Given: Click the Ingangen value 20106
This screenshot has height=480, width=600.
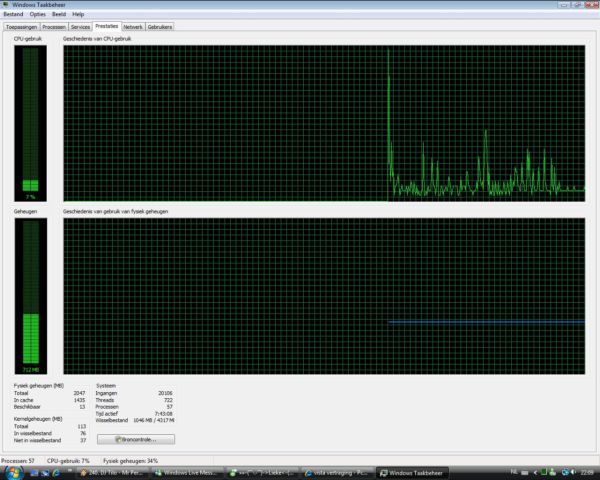Looking at the screenshot, I should coord(165,393).
